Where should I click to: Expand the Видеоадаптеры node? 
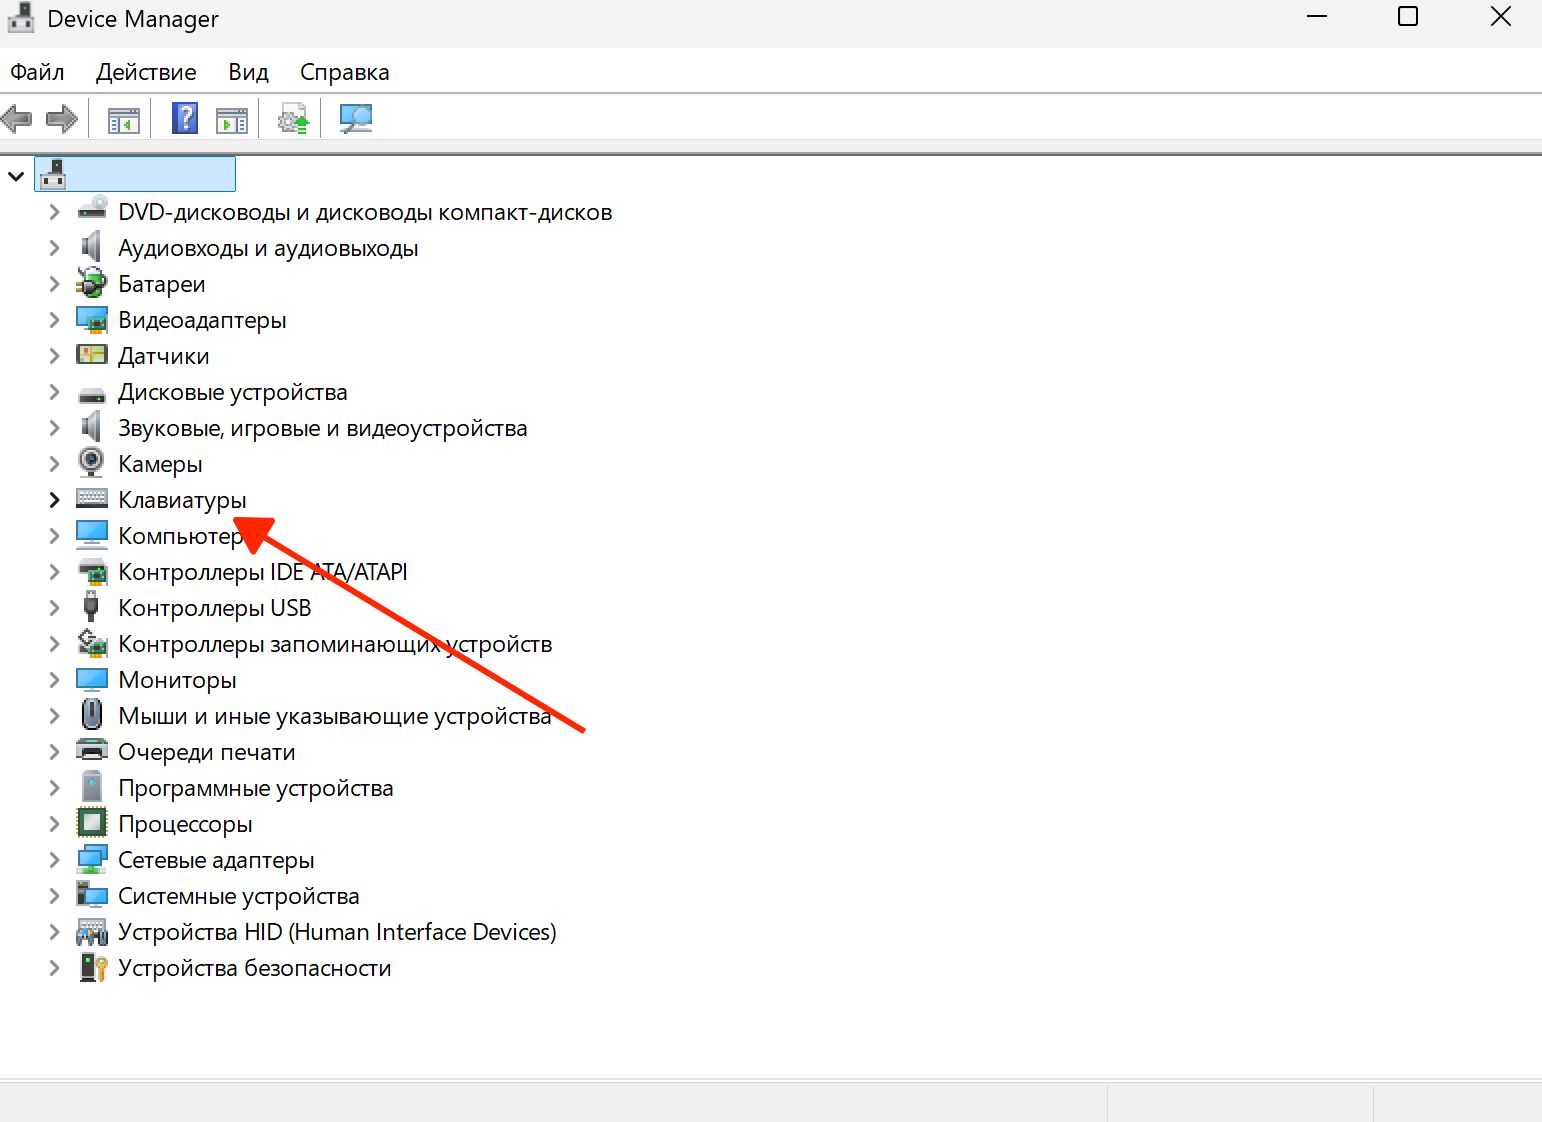(55, 320)
